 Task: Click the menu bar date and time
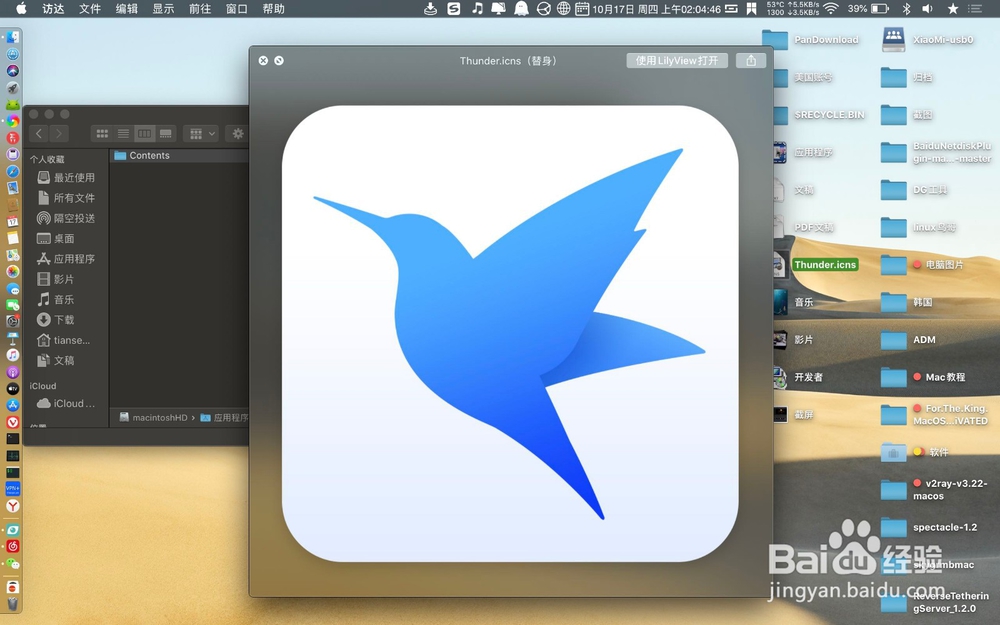pos(656,9)
